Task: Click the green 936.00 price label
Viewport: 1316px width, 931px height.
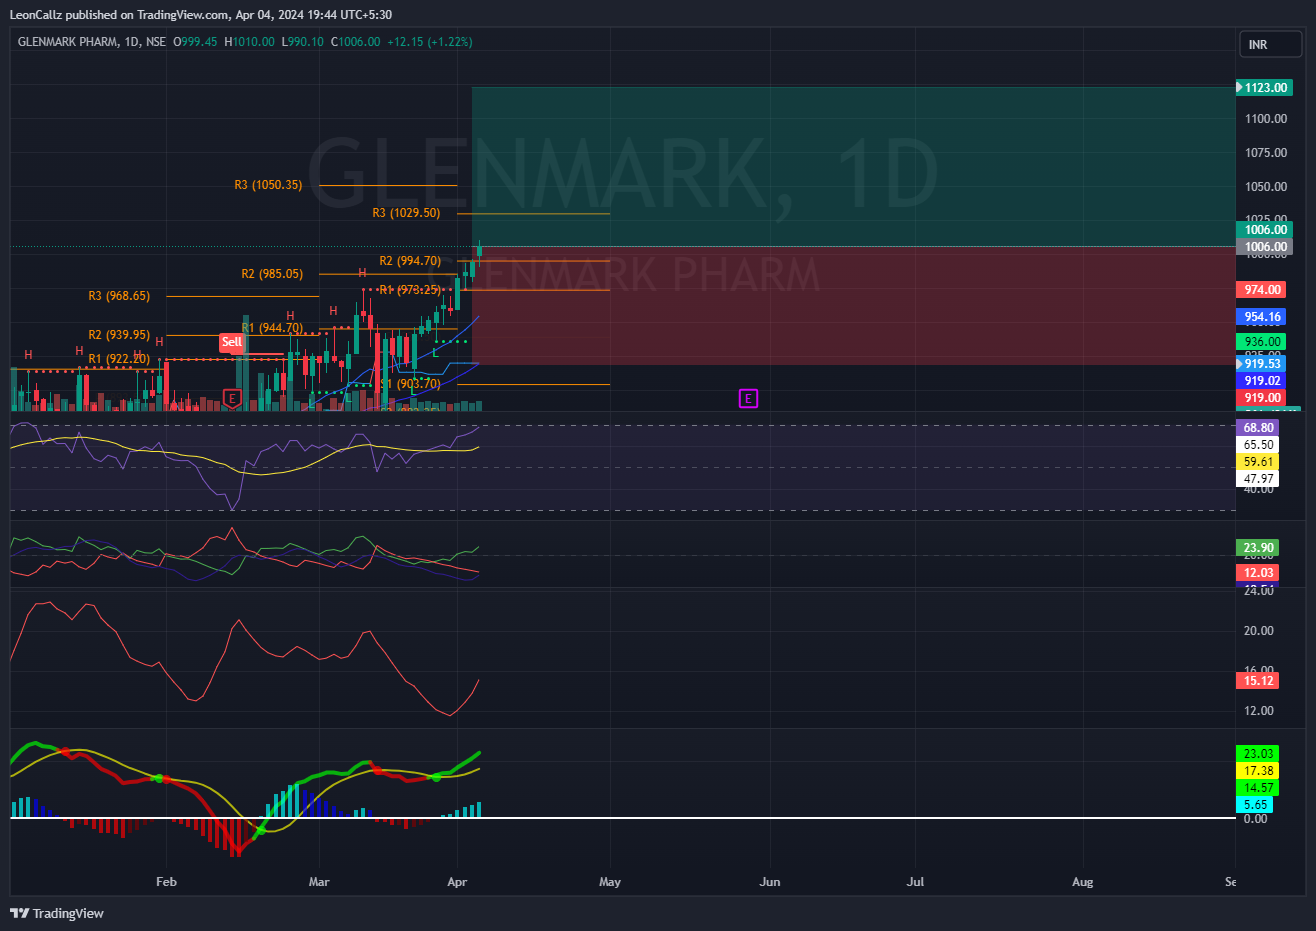Action: tap(1261, 342)
